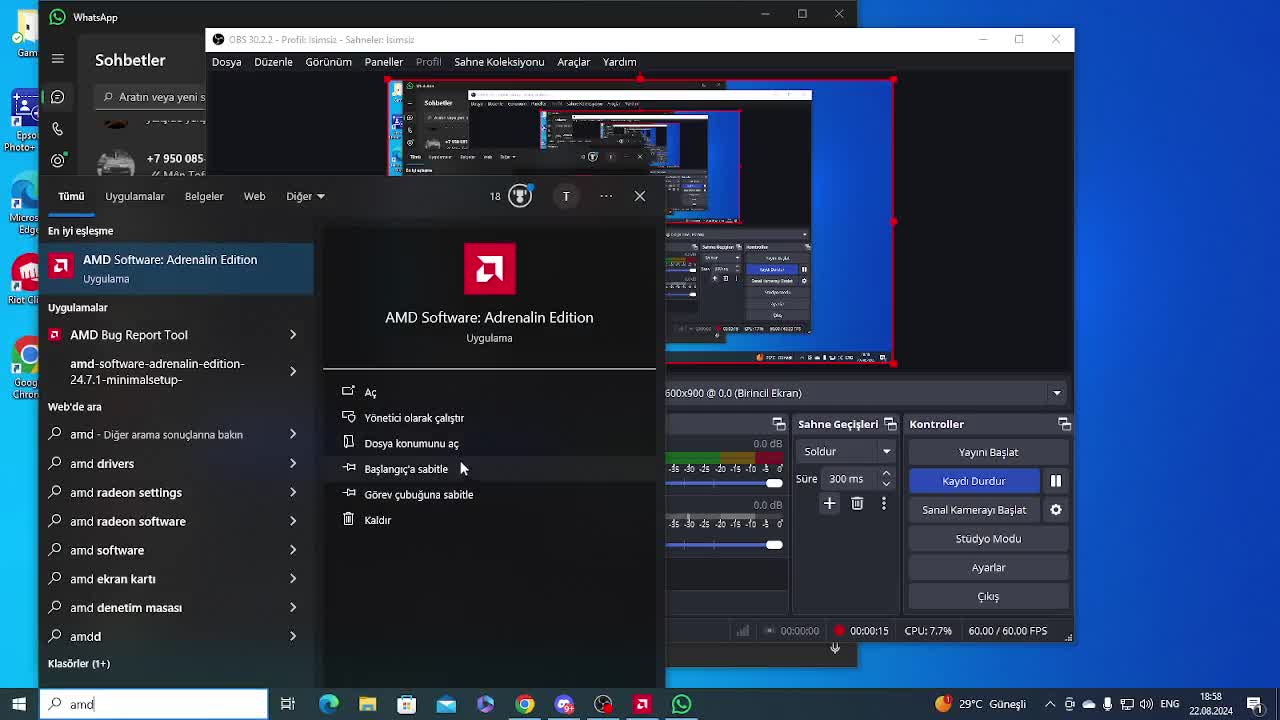Toggle Sanal Kamerayı Başlat button

coord(973,510)
